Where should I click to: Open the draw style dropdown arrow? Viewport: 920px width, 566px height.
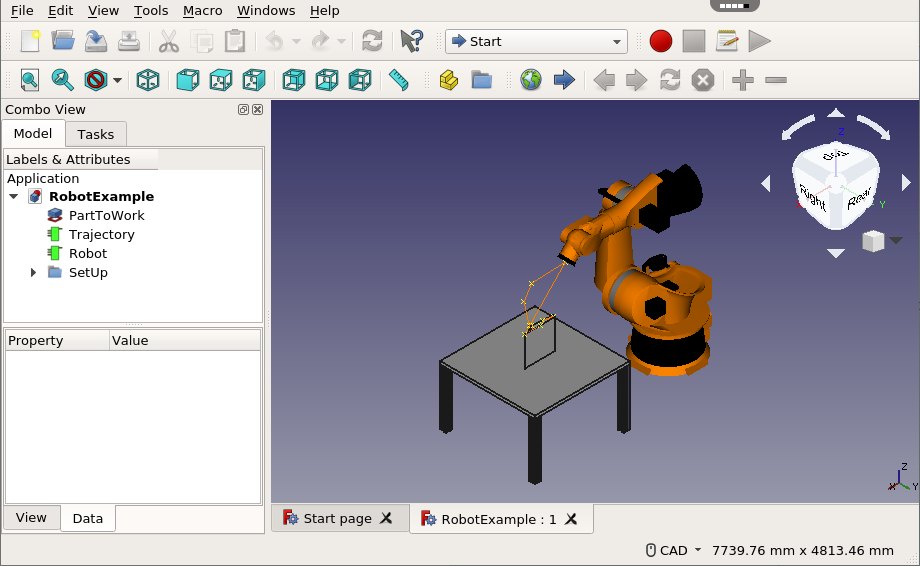pyautogui.click(x=117, y=80)
